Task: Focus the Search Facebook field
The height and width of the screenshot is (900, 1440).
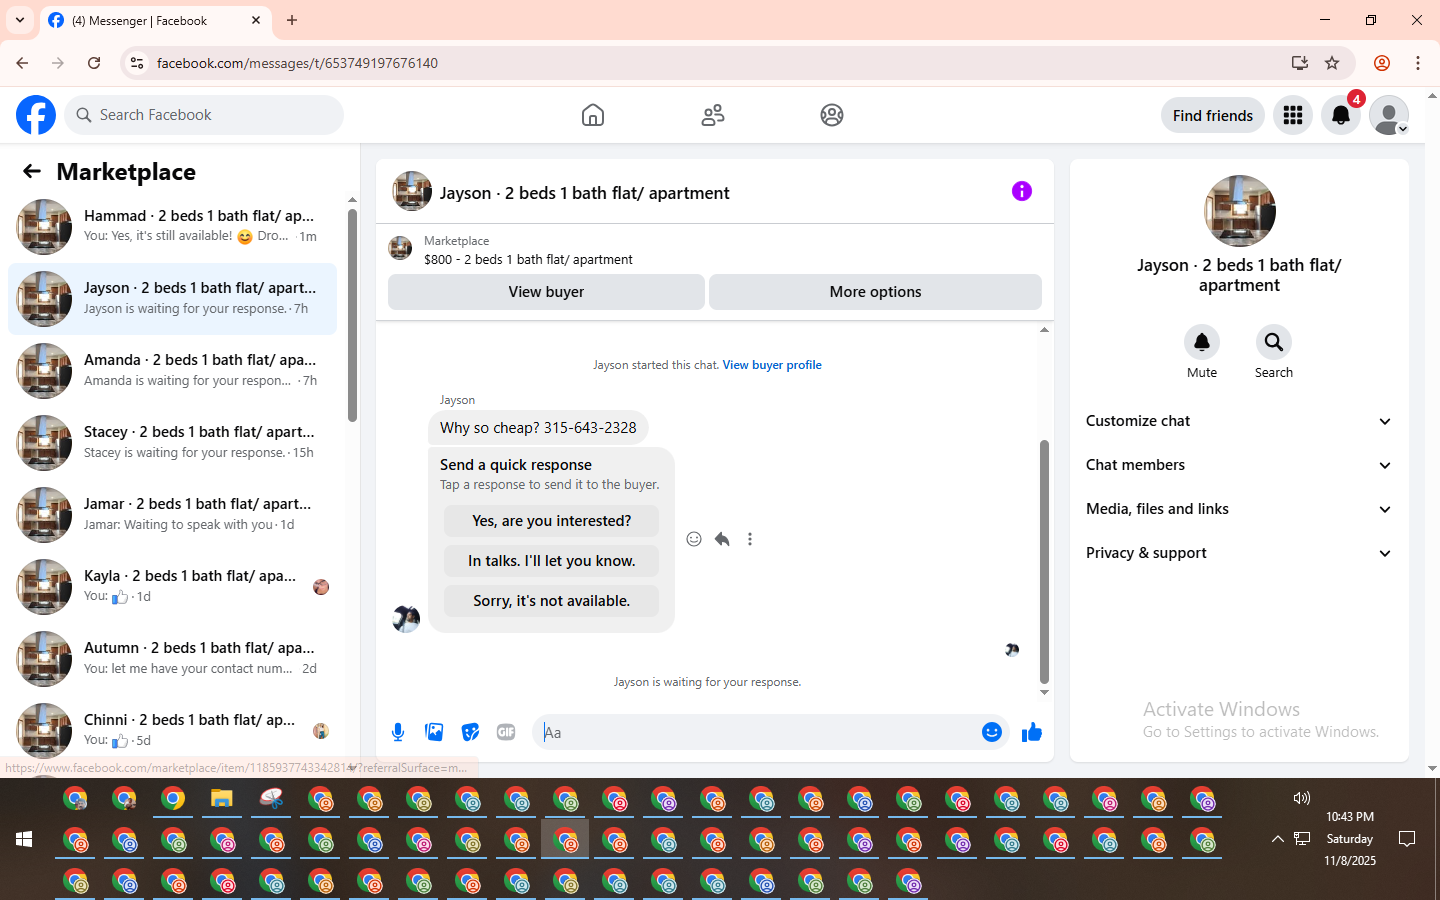Action: (x=204, y=115)
